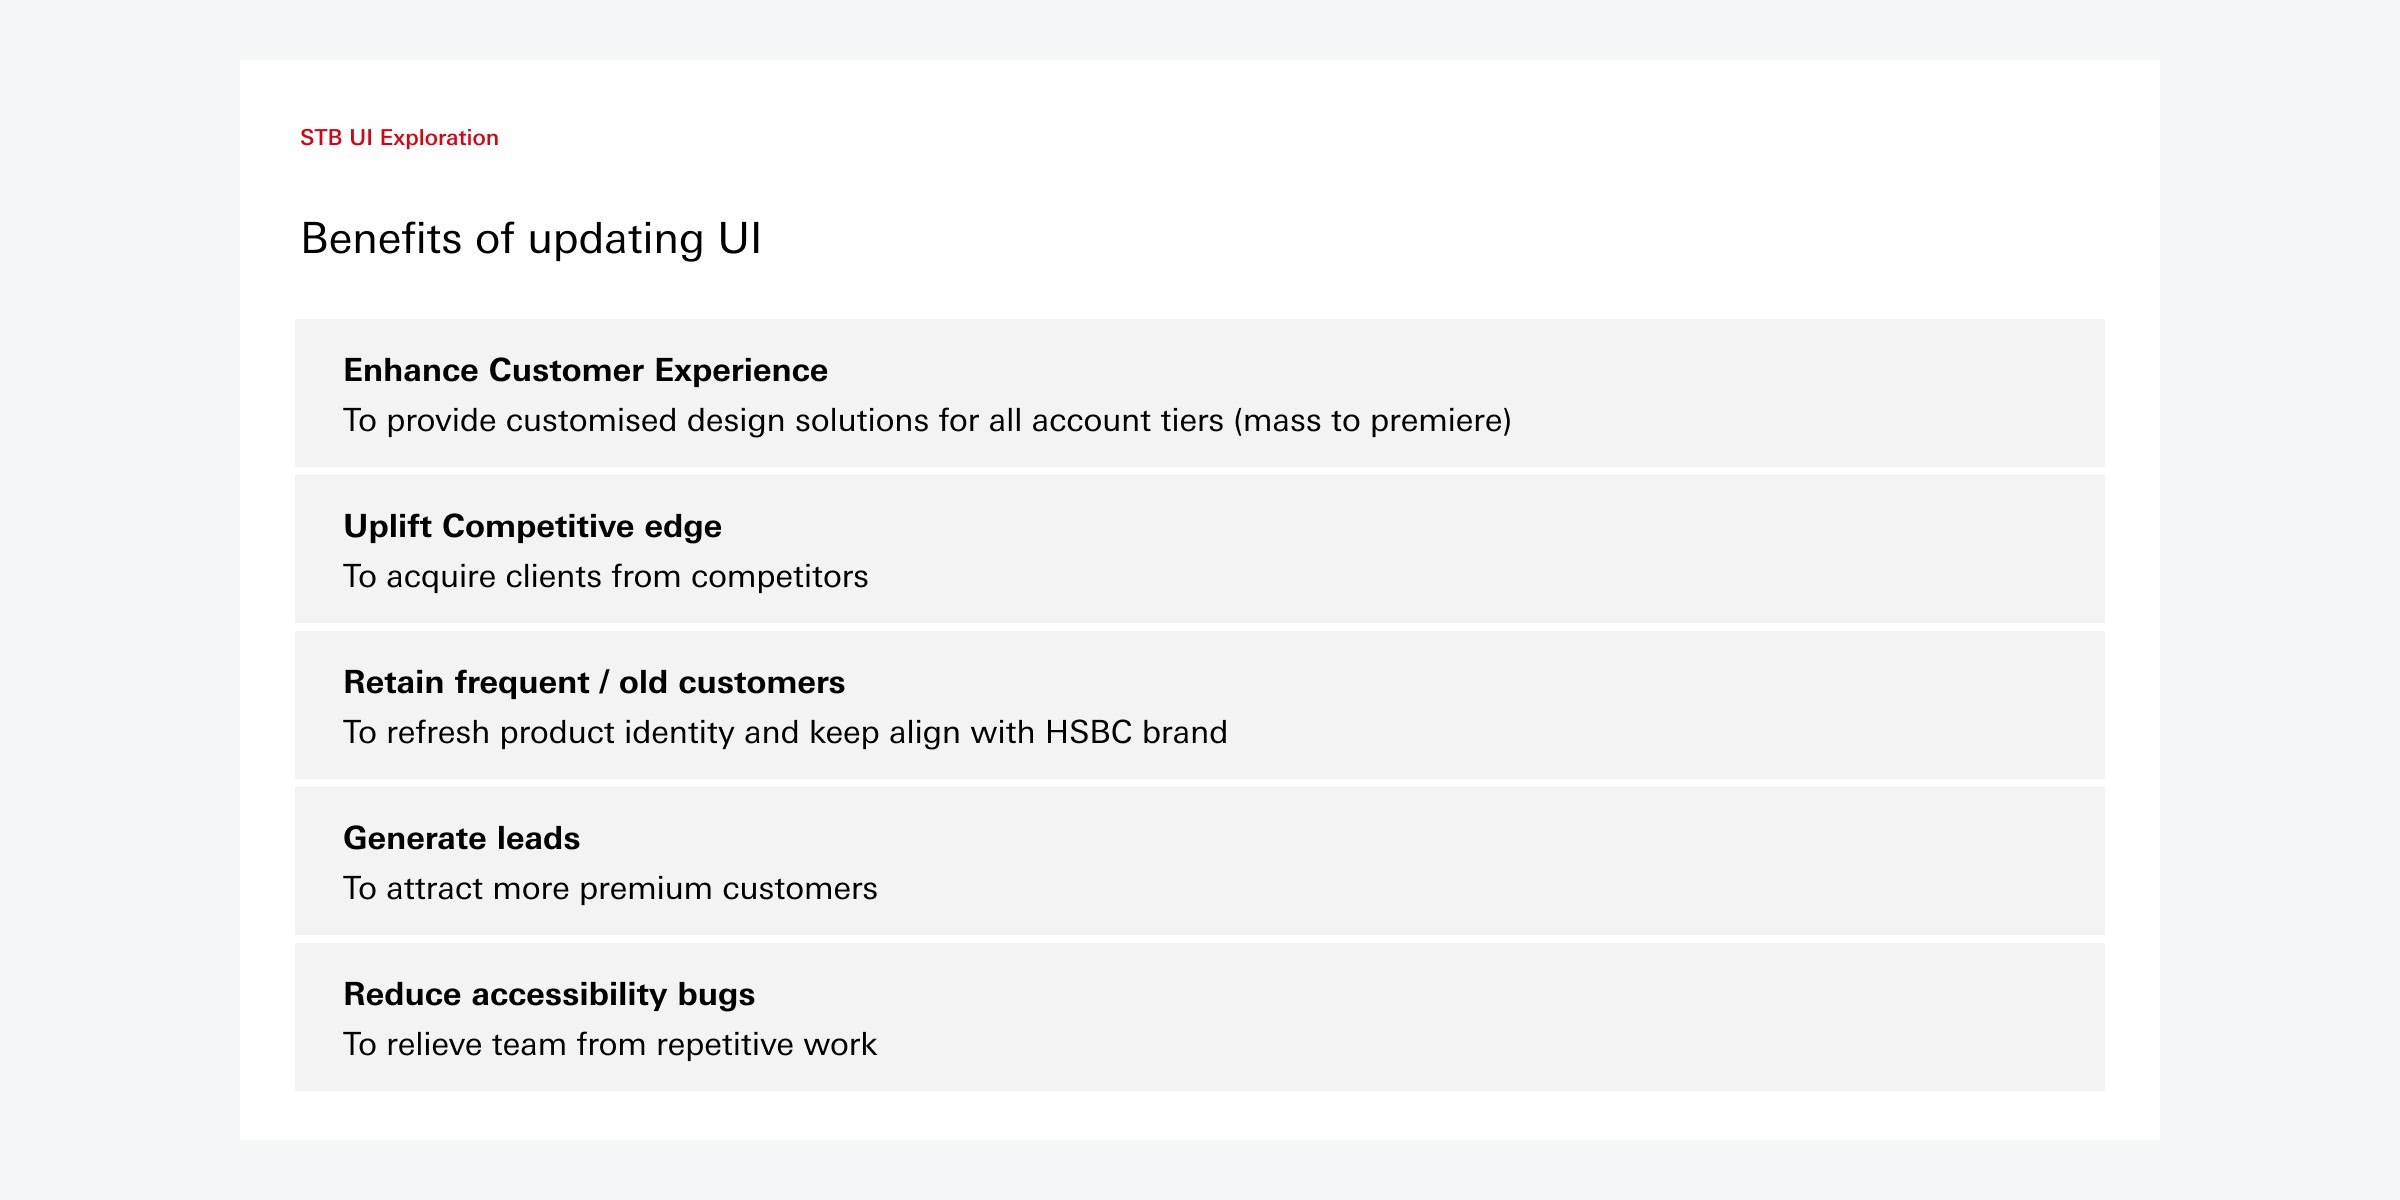Click the word UI in the slide heading

pyautogui.click(x=740, y=239)
